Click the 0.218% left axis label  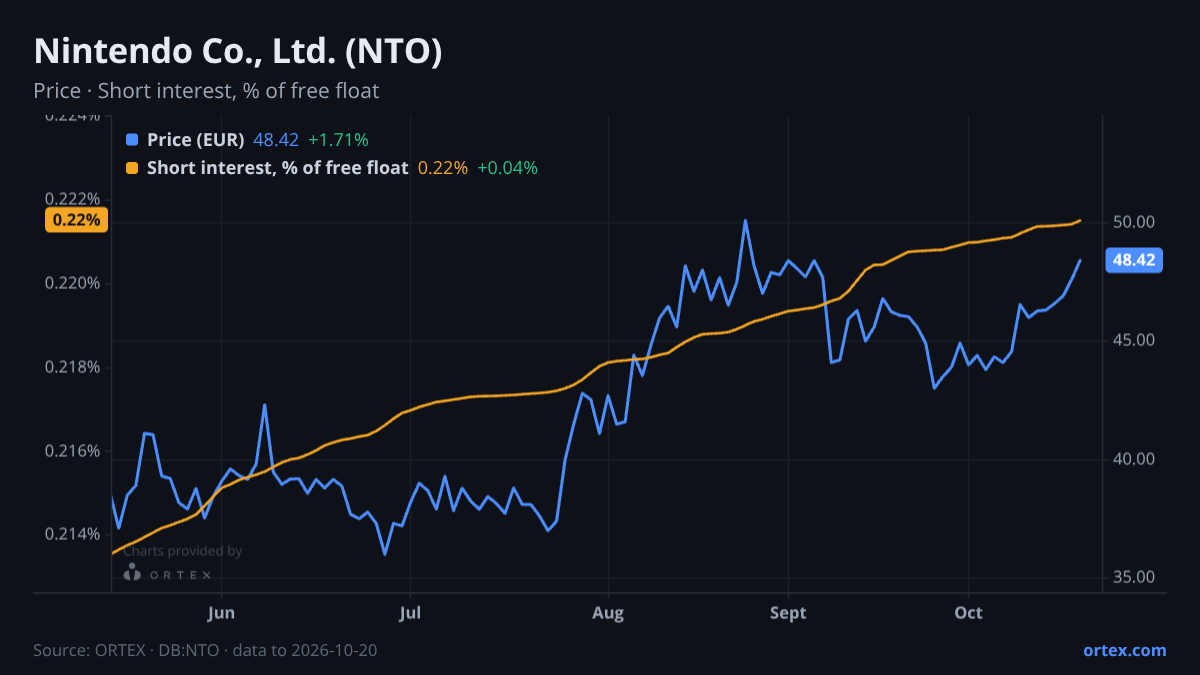[x=72, y=367]
